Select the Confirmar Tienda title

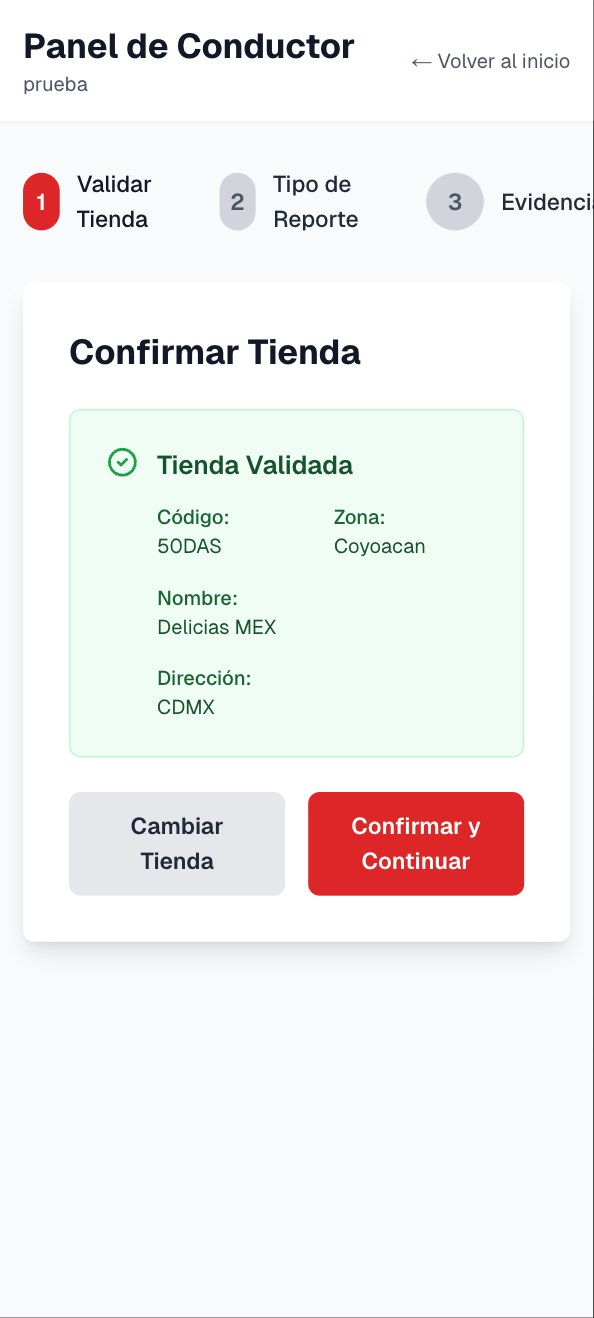click(x=215, y=352)
